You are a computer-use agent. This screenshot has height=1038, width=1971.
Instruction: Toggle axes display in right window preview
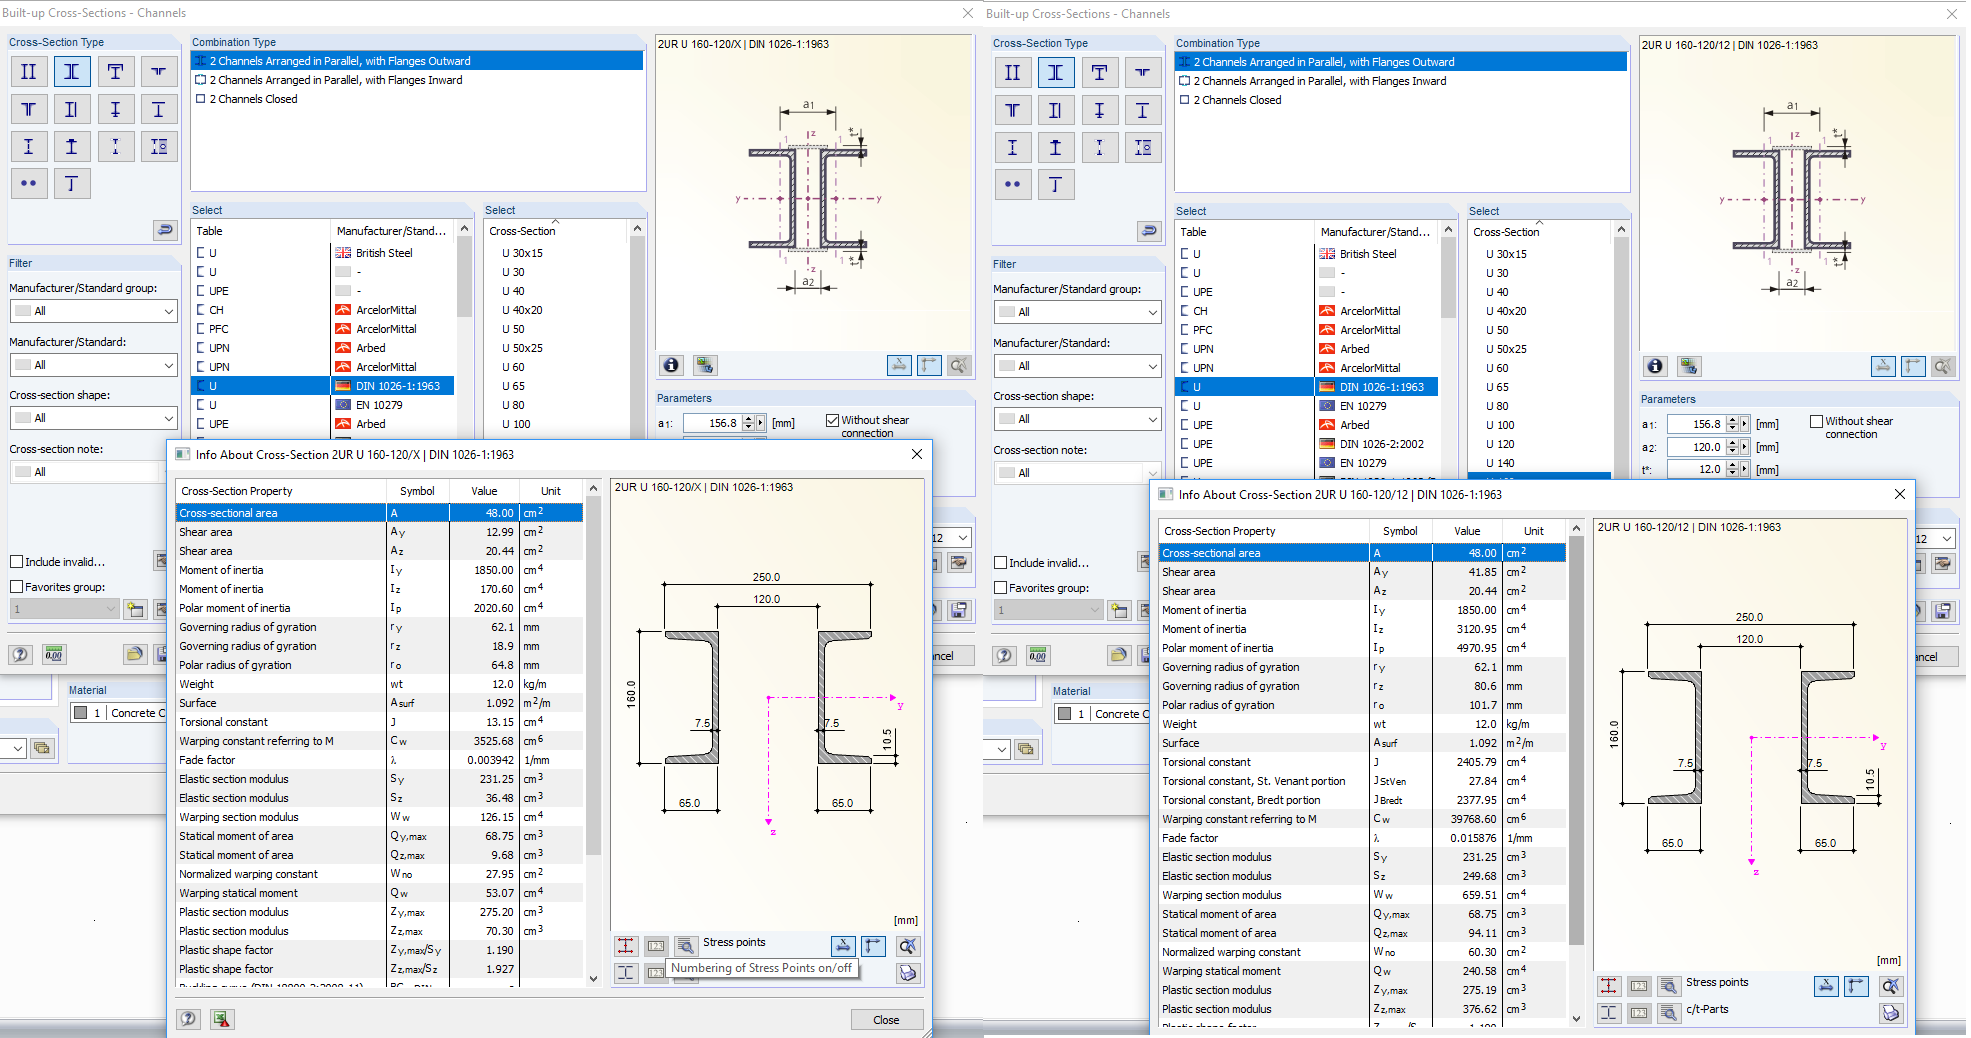(1913, 366)
